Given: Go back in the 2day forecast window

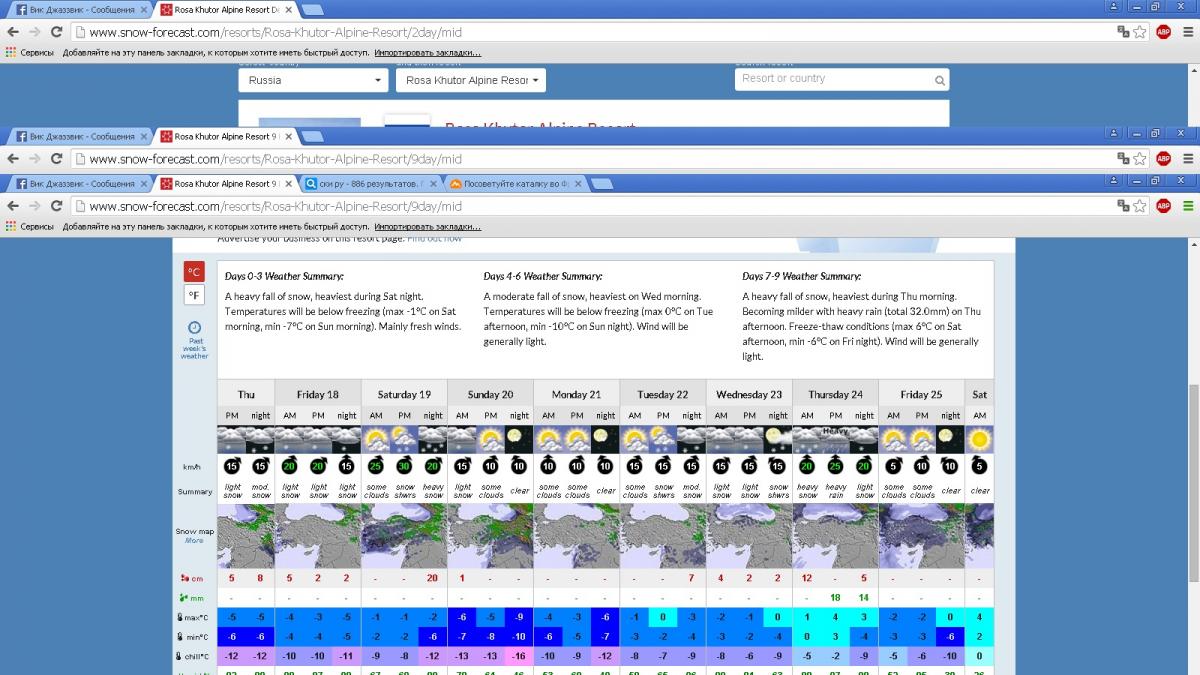Looking at the screenshot, I should (12, 31).
